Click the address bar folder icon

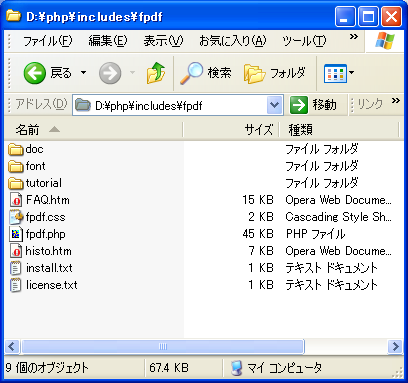pos(83,105)
